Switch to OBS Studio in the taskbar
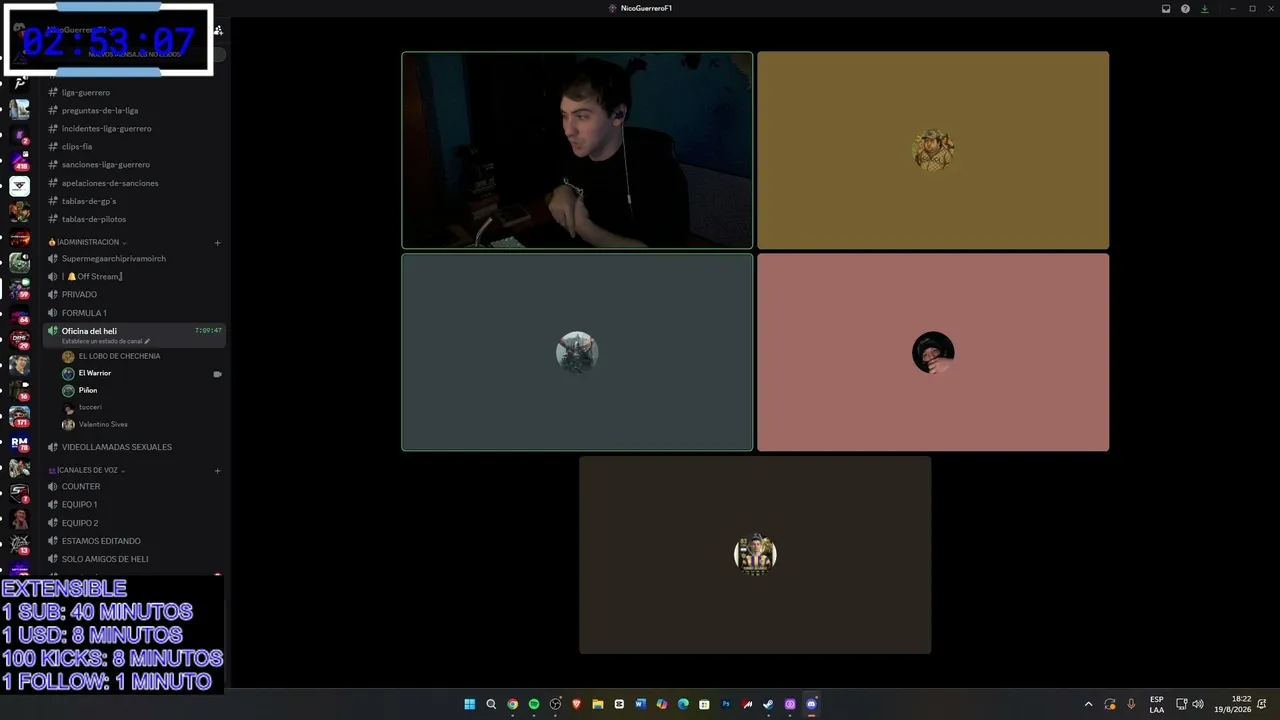This screenshot has width=1280, height=720. 555,704
